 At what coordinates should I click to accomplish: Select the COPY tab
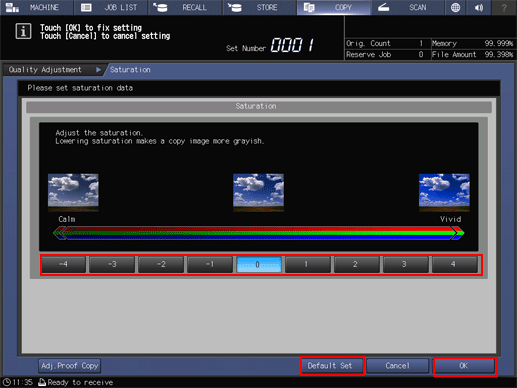click(x=334, y=7)
